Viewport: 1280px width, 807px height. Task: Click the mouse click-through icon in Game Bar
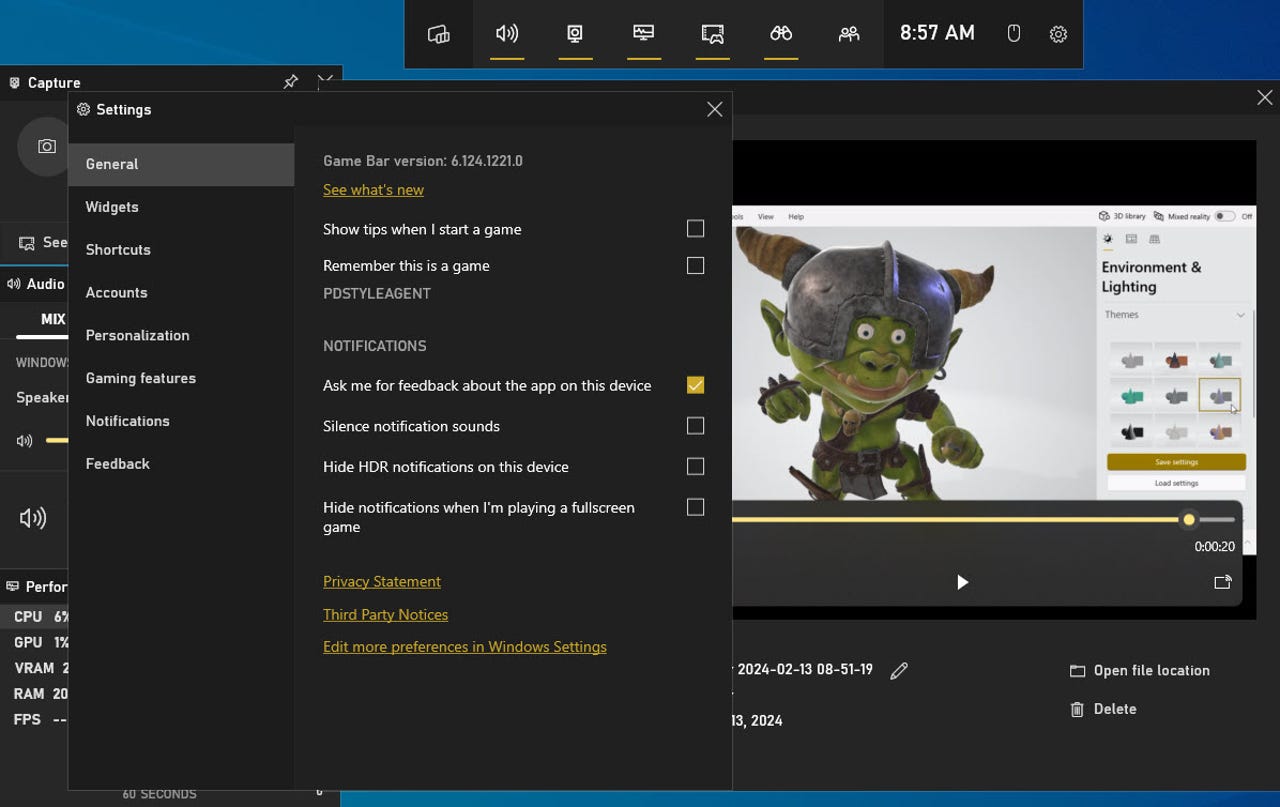point(1013,34)
